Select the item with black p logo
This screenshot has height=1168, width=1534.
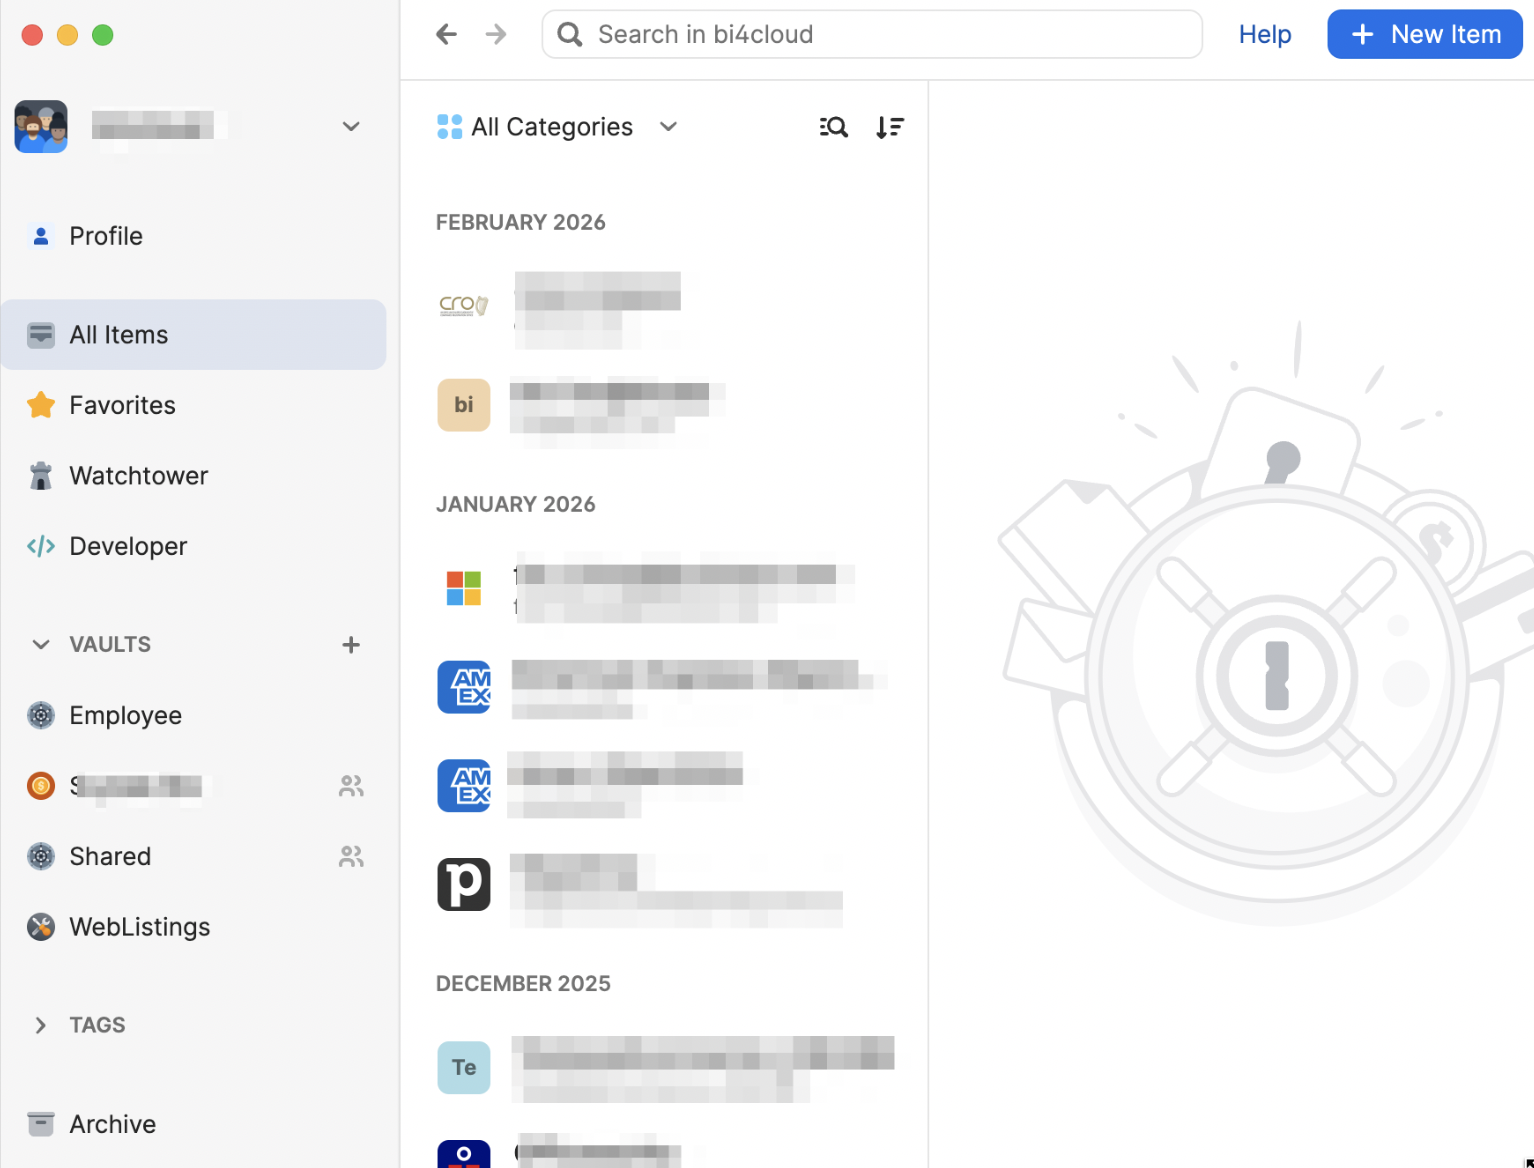(664, 885)
